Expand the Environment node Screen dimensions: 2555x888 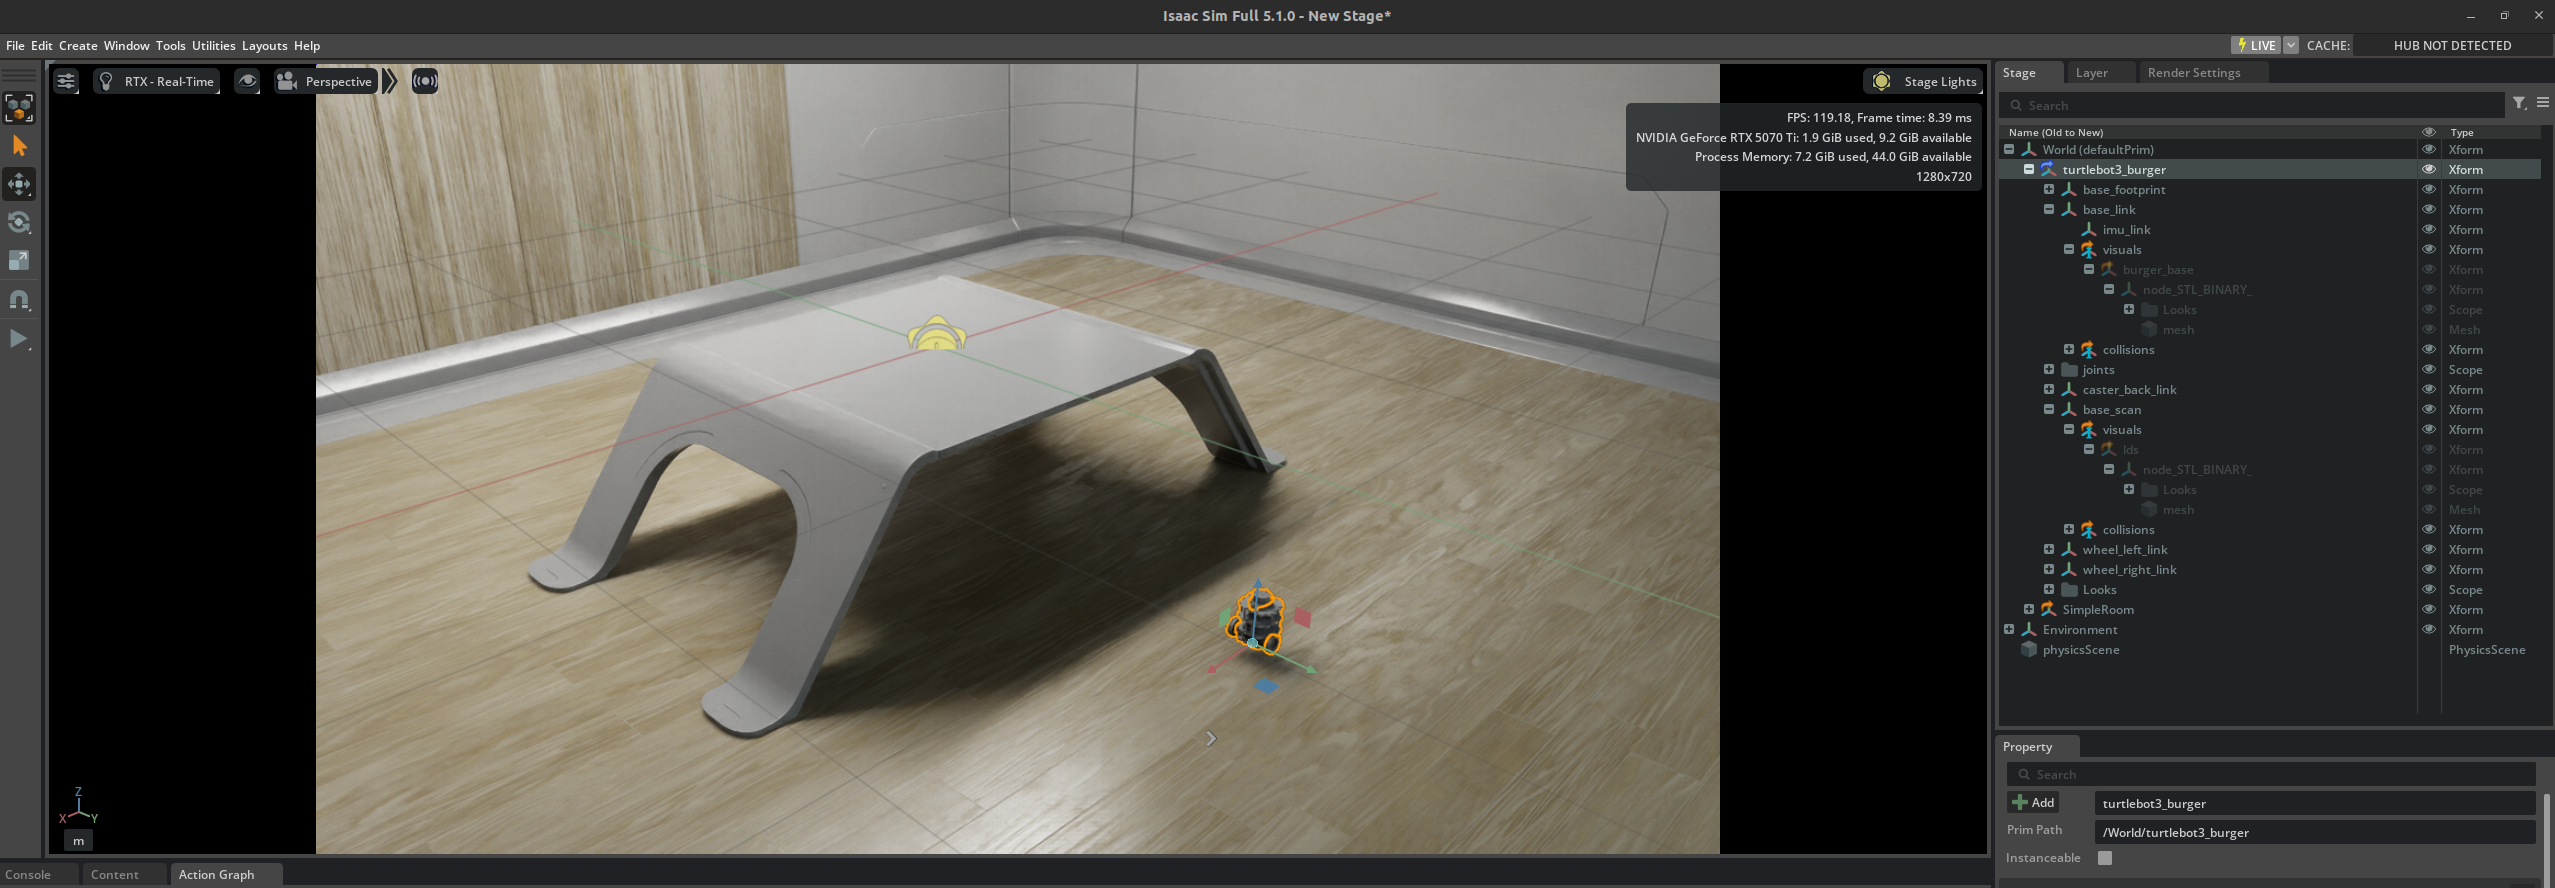click(2008, 629)
